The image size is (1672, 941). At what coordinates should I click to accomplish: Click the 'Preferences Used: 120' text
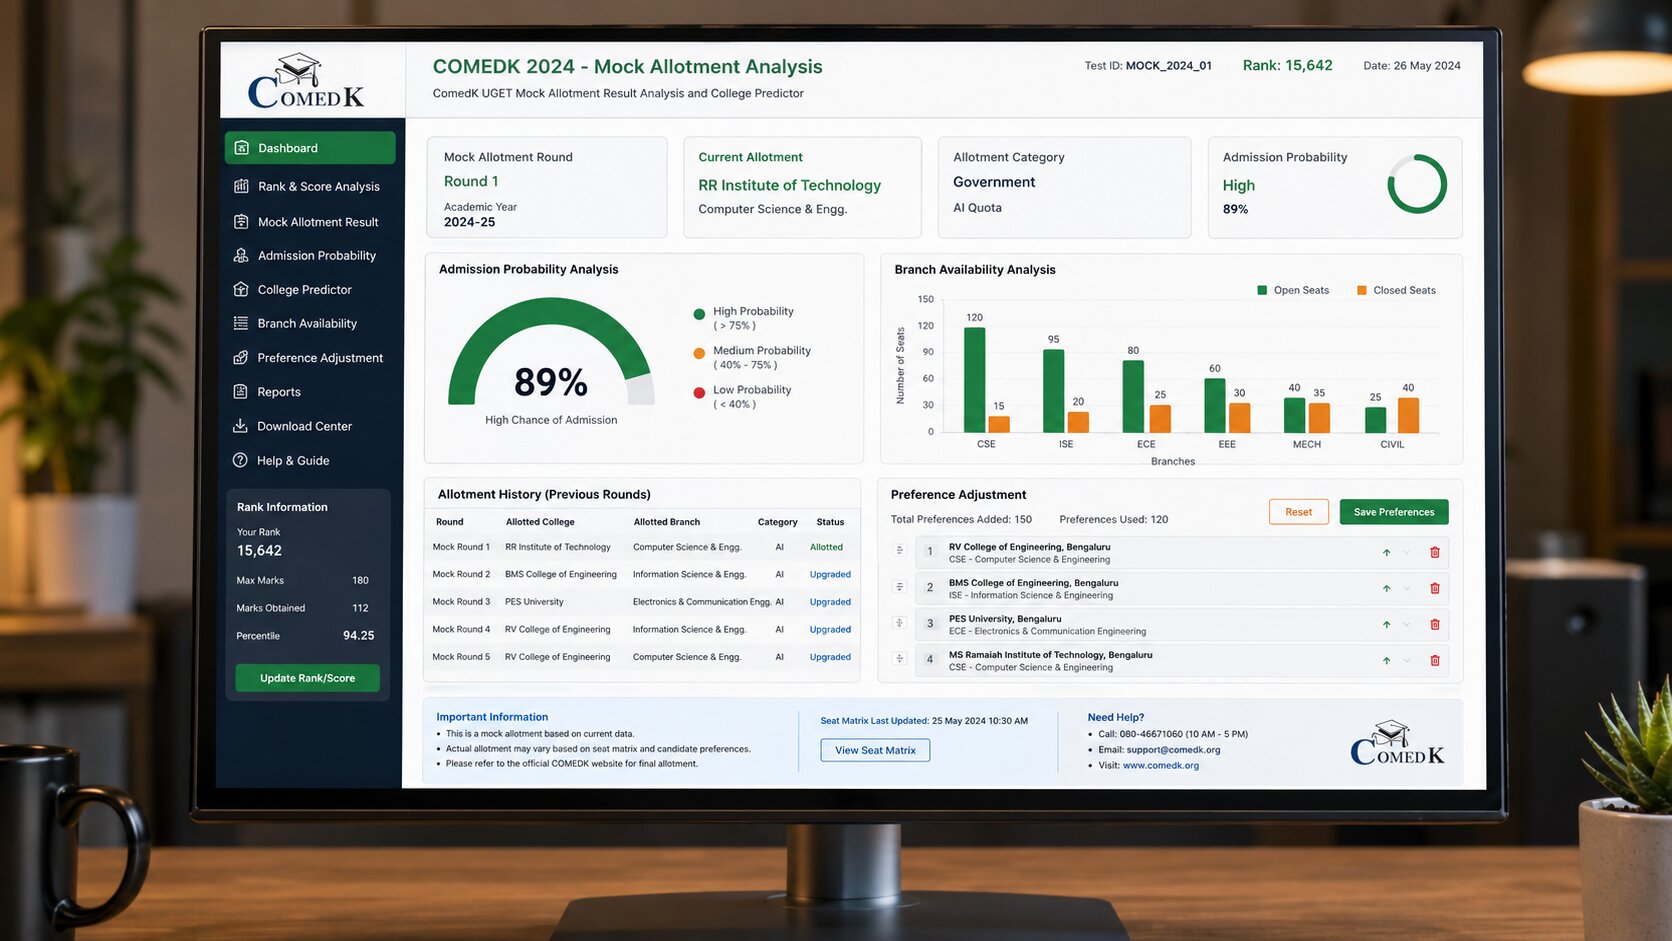click(x=1114, y=520)
